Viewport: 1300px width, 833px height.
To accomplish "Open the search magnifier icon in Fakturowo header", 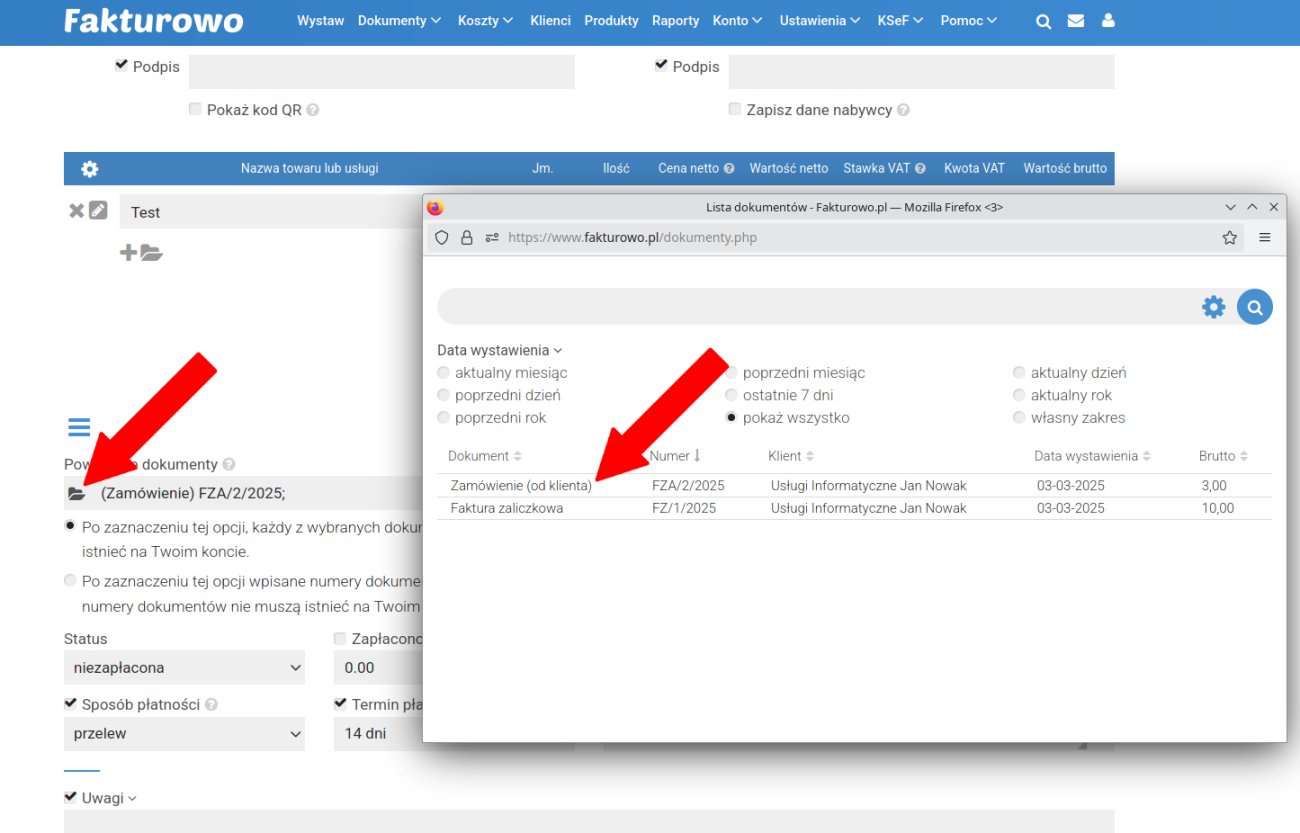I will 1043,21.
